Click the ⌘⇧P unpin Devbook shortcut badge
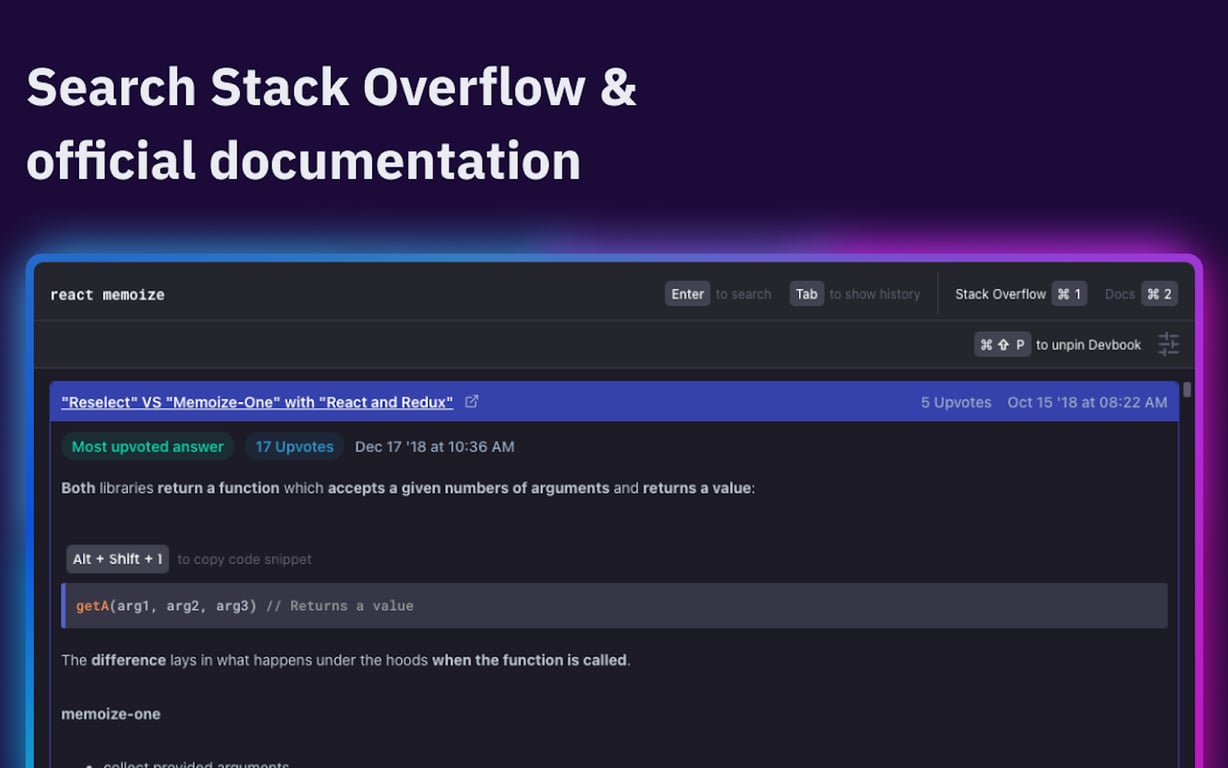This screenshot has width=1228, height=768. [1002, 344]
